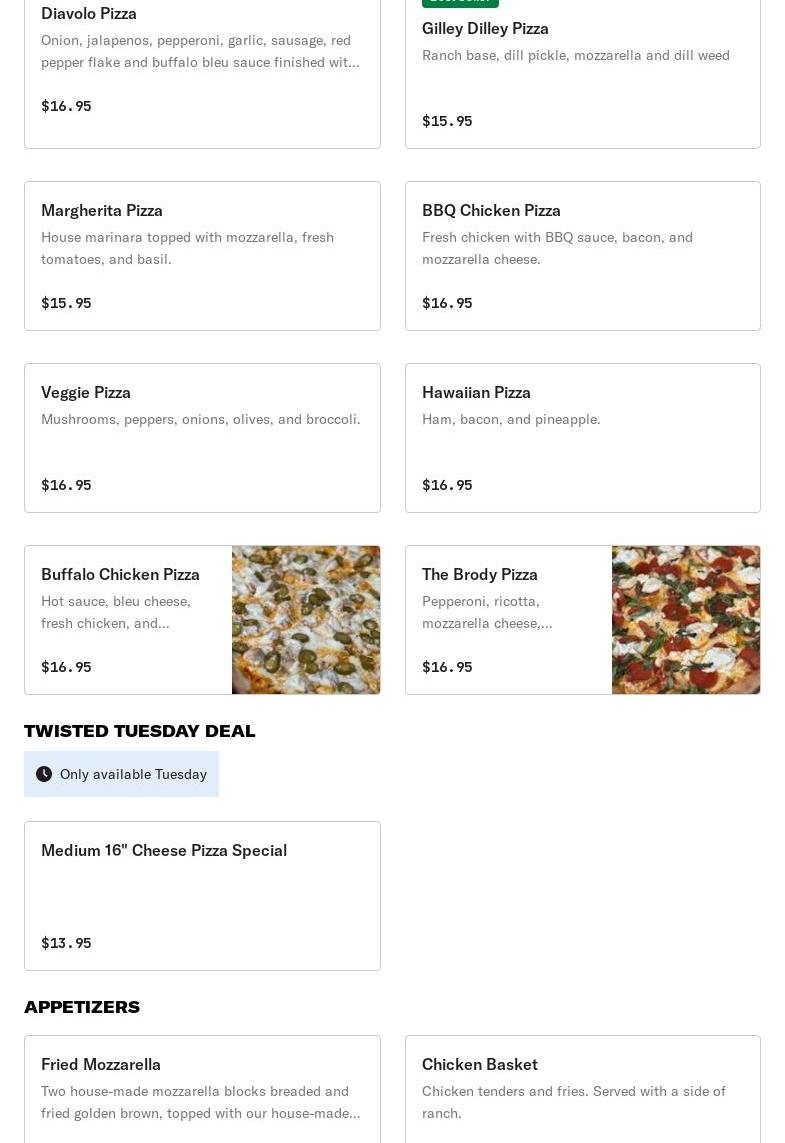Click the Diavolo Pizza description text
Screen dimensions: 785x1143
200,51
